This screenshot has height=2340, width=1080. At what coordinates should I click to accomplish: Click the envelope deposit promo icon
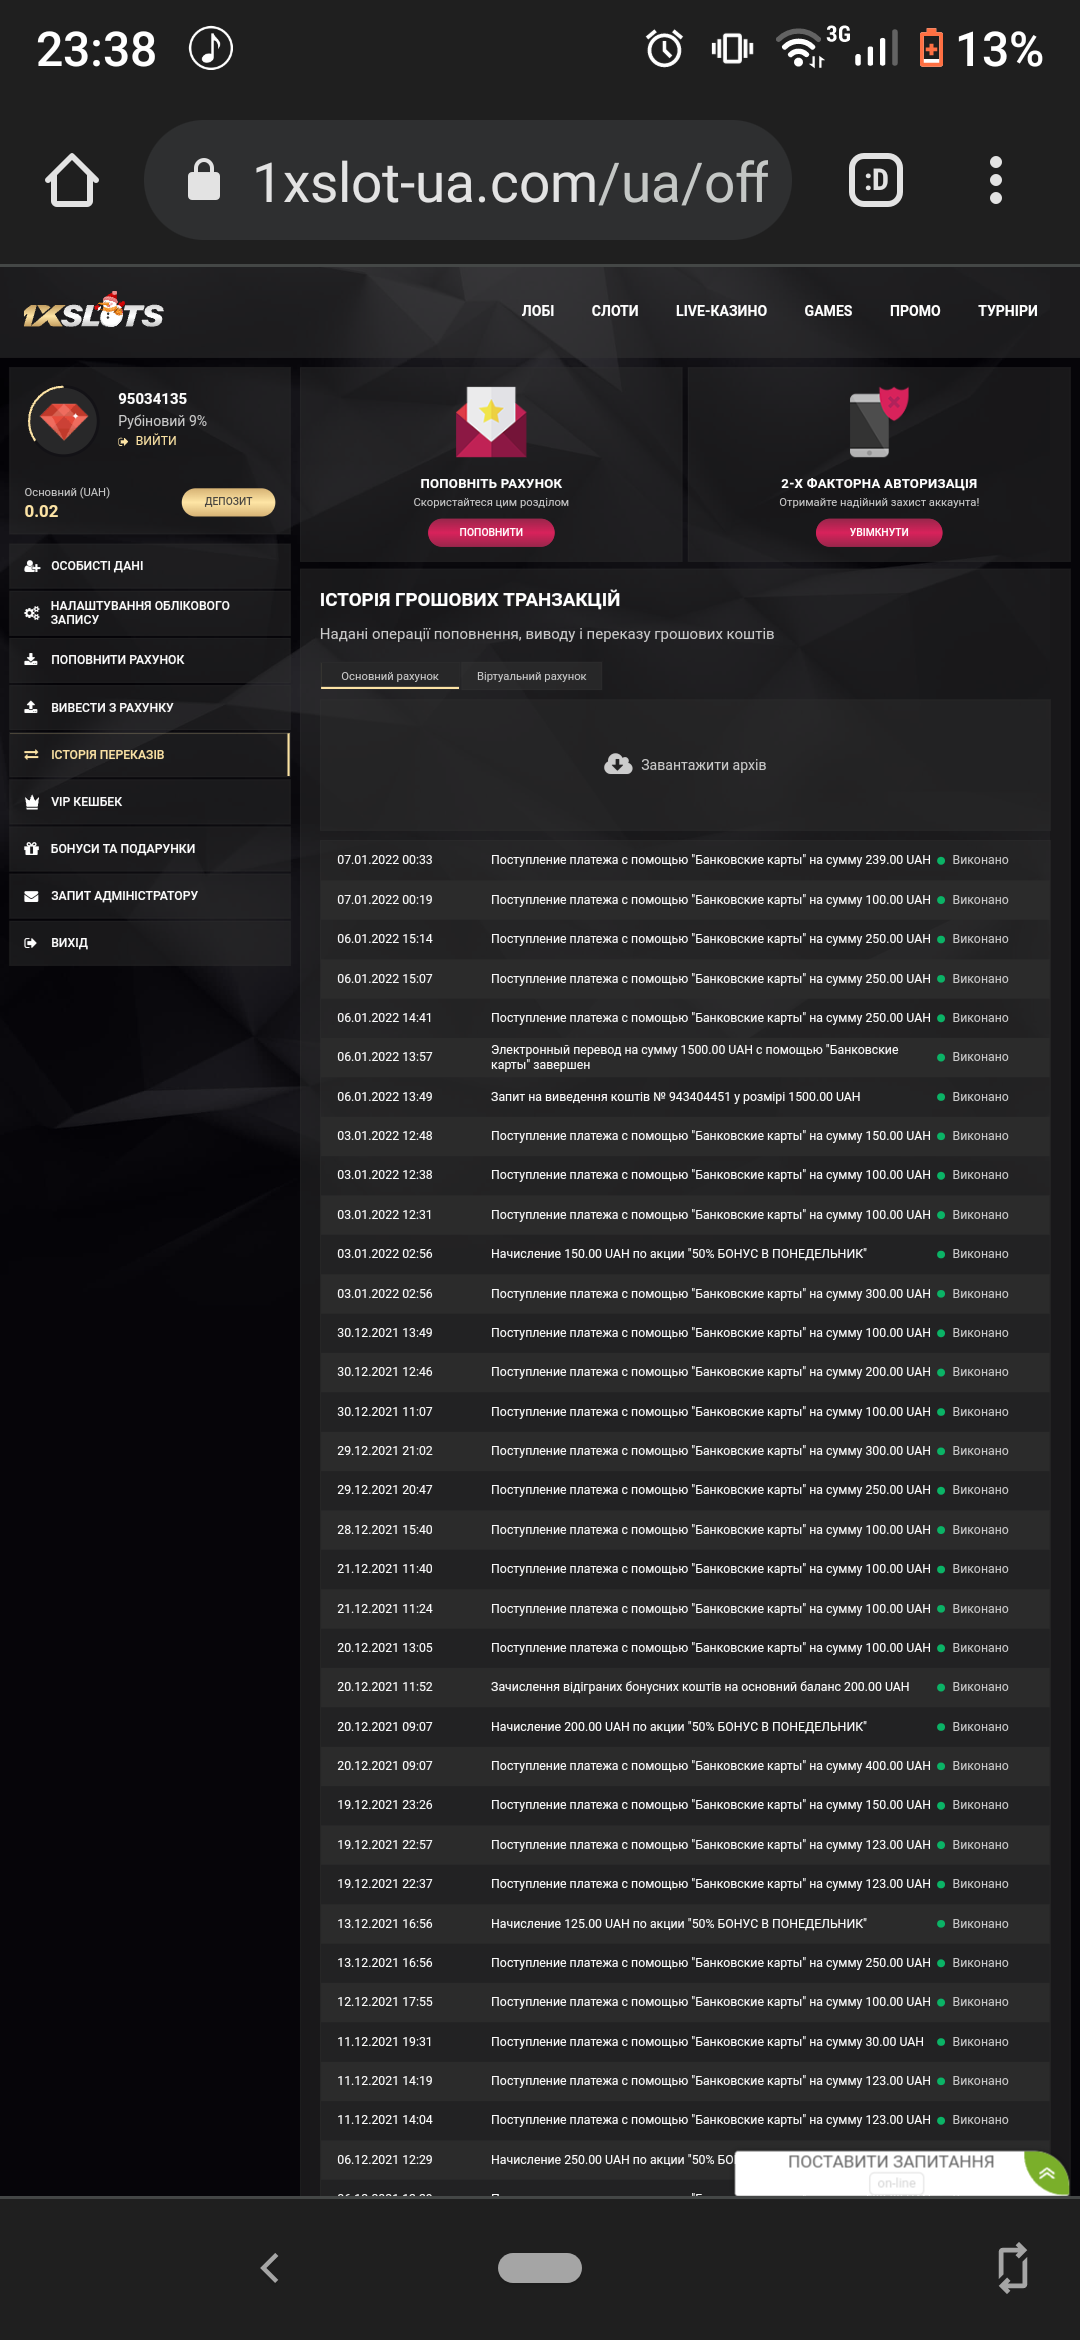491,421
